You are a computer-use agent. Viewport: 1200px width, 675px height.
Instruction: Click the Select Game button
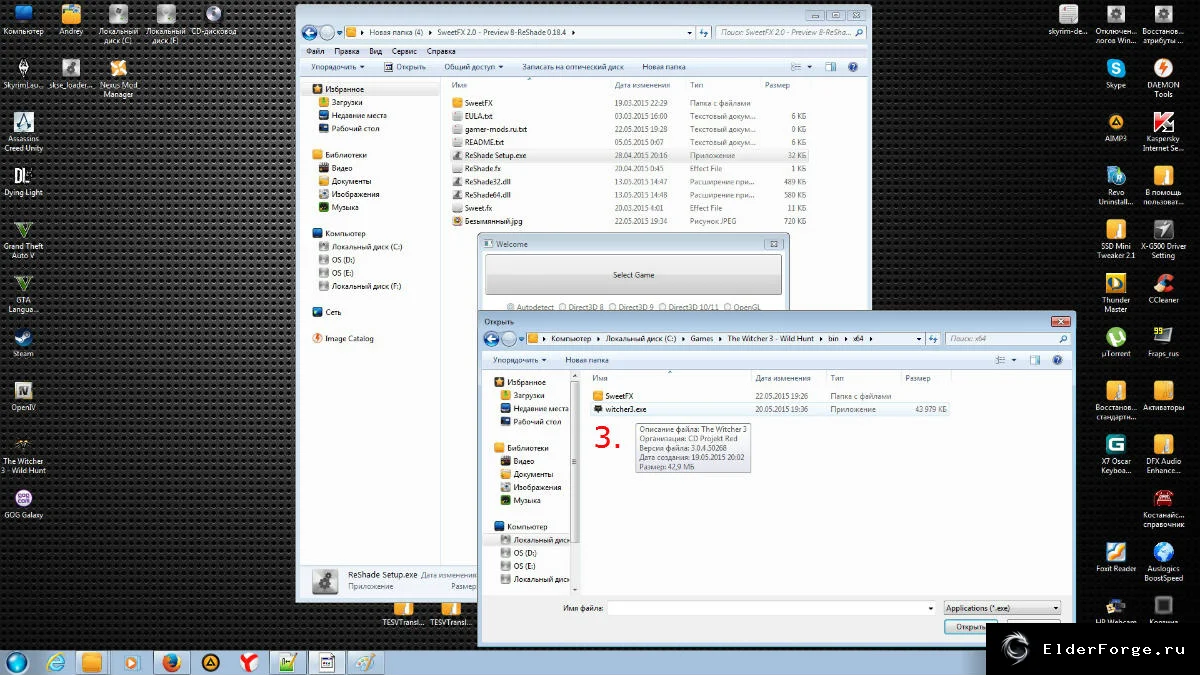(x=633, y=275)
